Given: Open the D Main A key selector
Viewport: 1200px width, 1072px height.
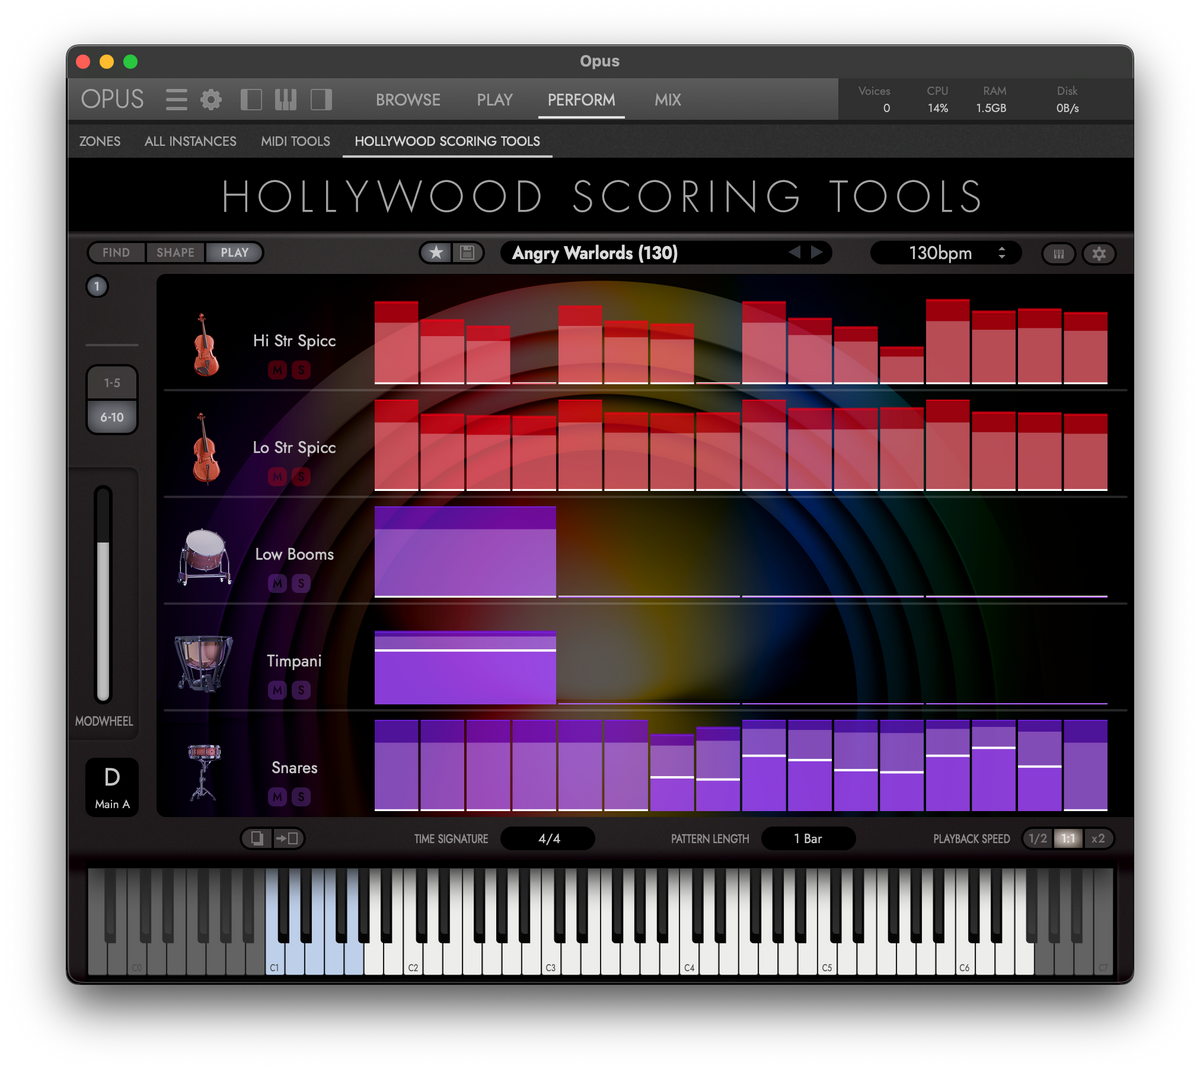Looking at the screenshot, I should click(x=112, y=786).
